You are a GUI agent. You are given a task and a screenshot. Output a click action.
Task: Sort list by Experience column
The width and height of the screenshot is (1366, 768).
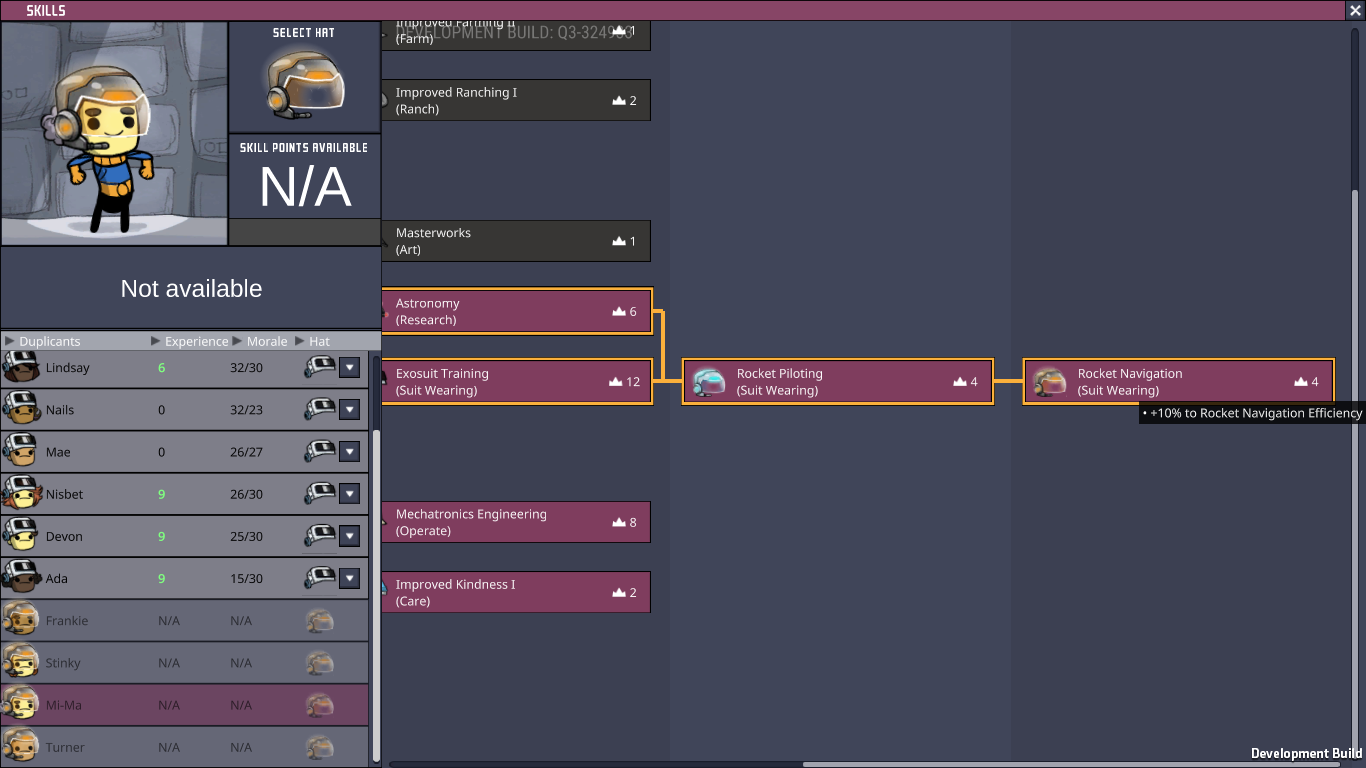coord(195,341)
